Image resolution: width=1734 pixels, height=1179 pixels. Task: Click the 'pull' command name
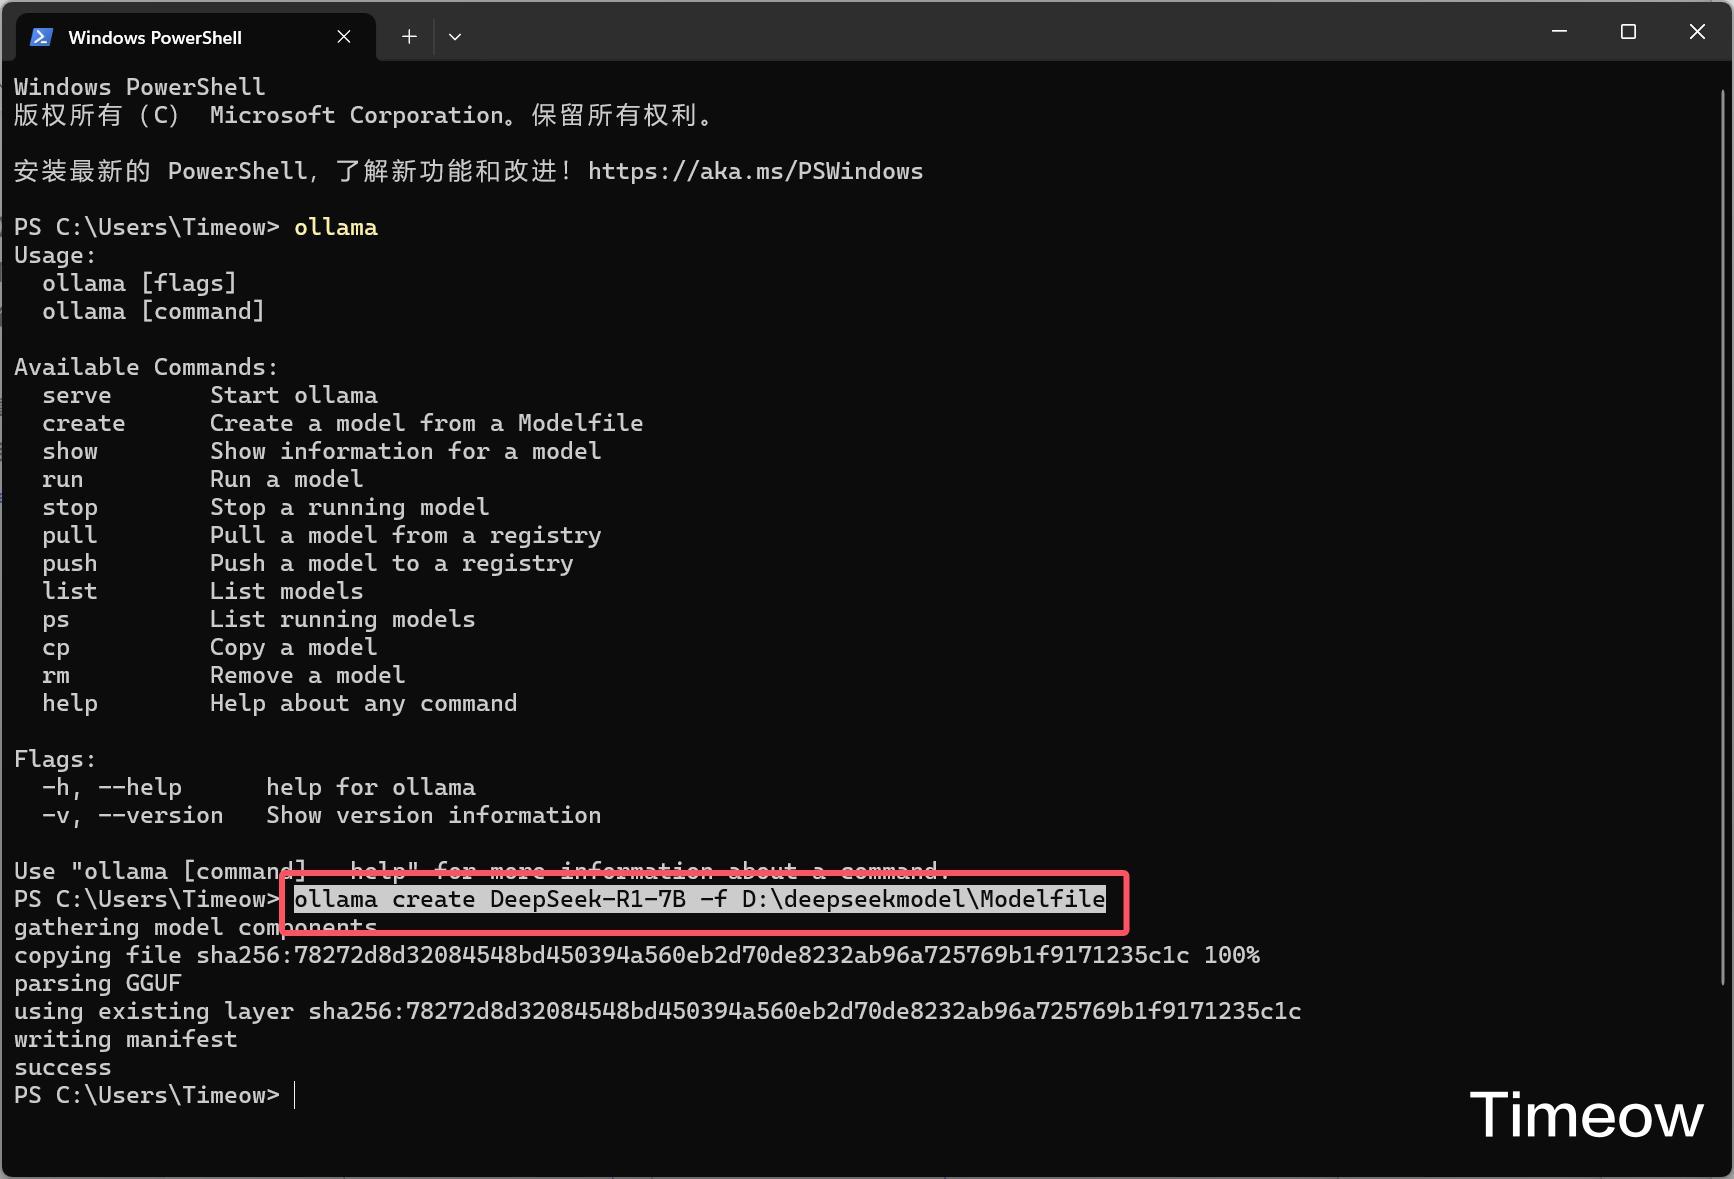pos(70,535)
